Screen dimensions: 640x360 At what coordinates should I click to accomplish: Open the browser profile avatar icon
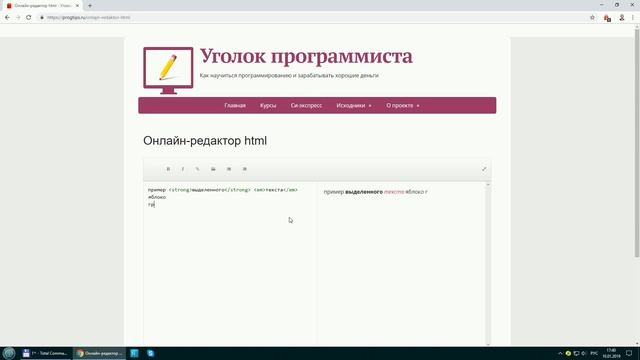[622, 18]
